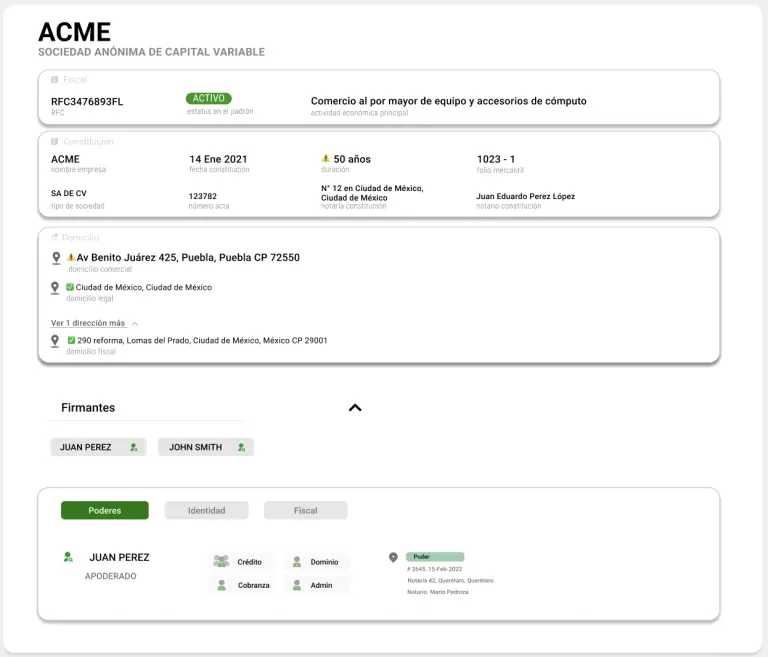
Task: Click the Fiscal section header icon
Action: pyautogui.click(x=55, y=80)
